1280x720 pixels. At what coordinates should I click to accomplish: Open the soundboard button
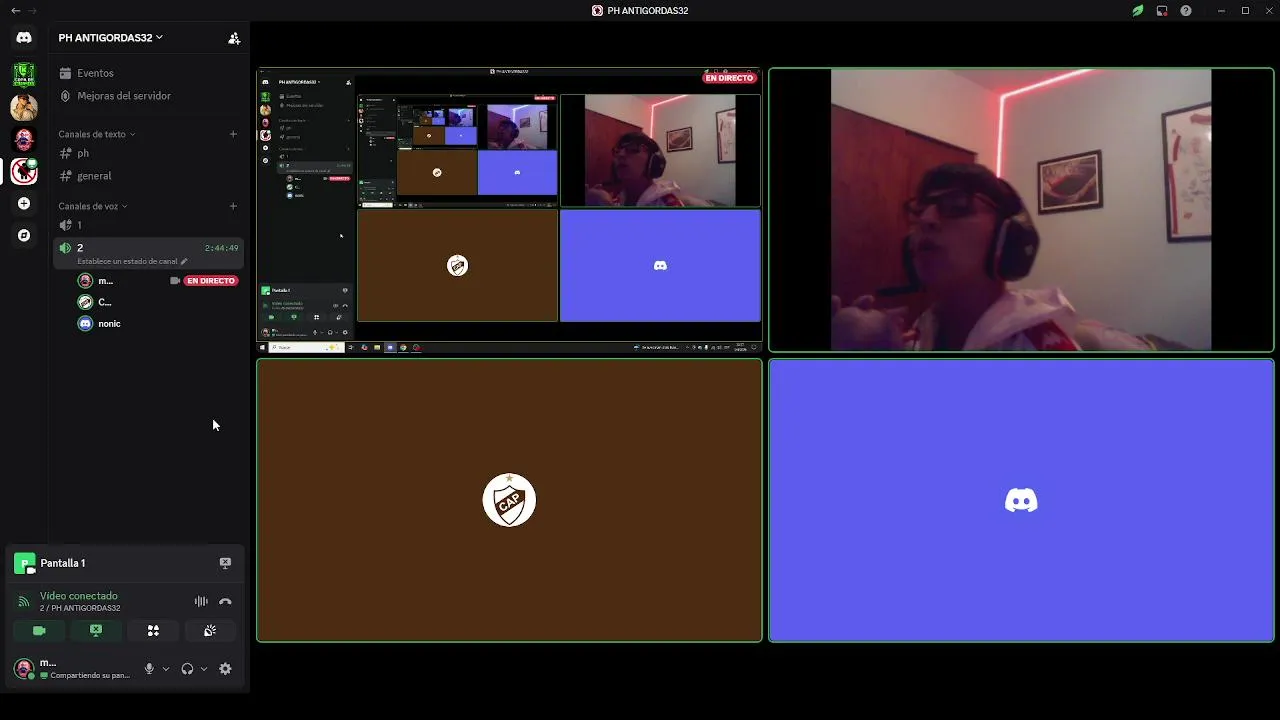click(x=210, y=631)
